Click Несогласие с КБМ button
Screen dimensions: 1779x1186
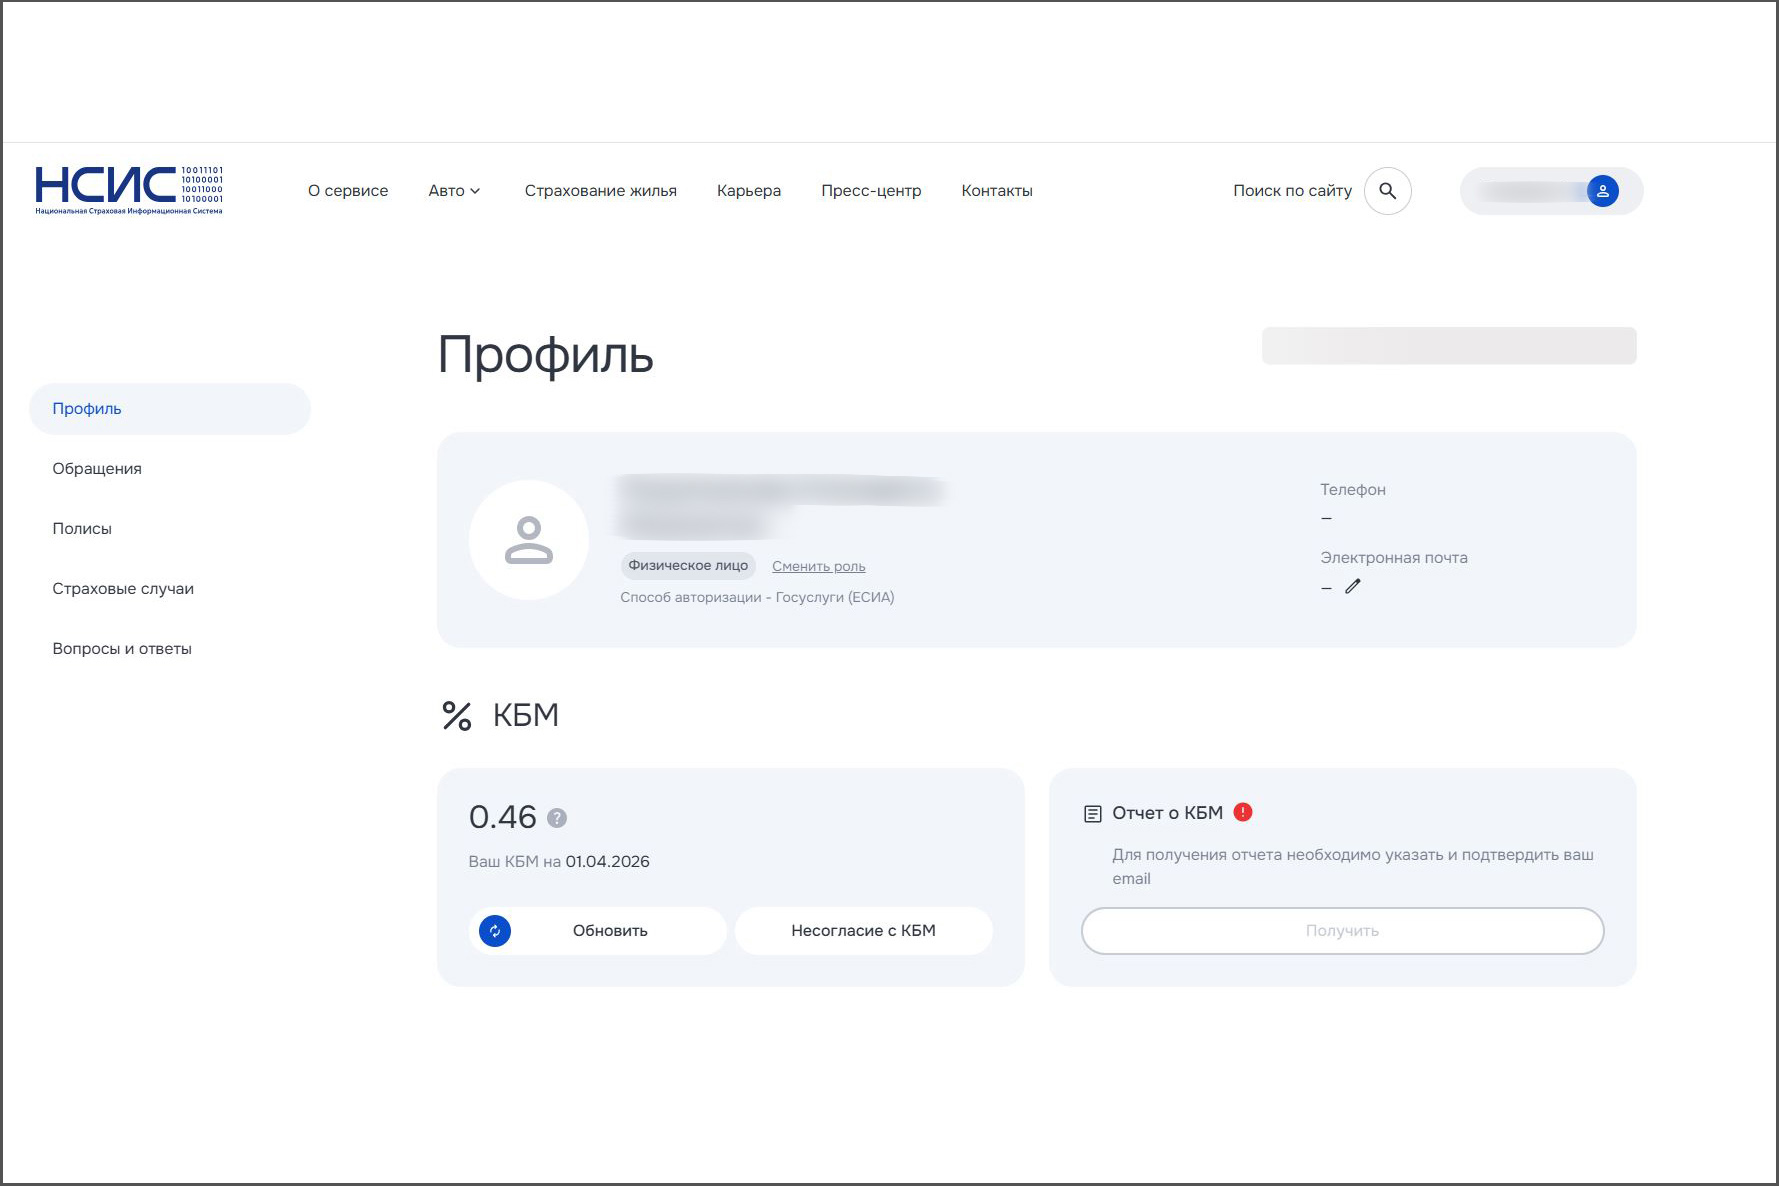coord(864,931)
